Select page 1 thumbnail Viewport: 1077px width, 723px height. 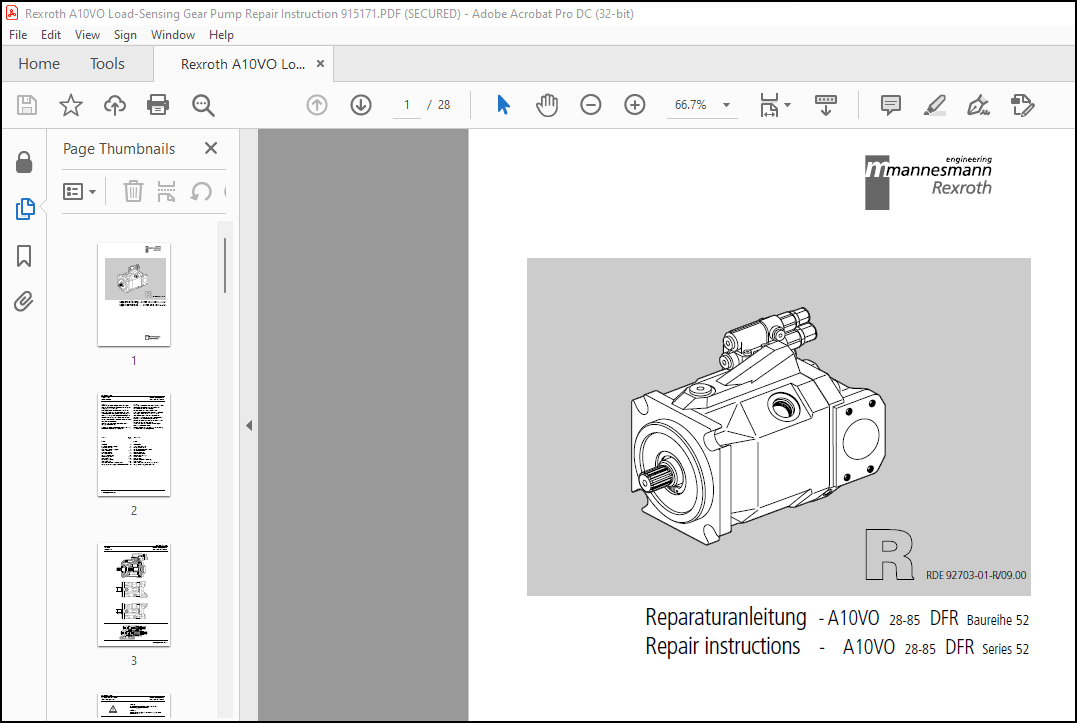[x=134, y=295]
